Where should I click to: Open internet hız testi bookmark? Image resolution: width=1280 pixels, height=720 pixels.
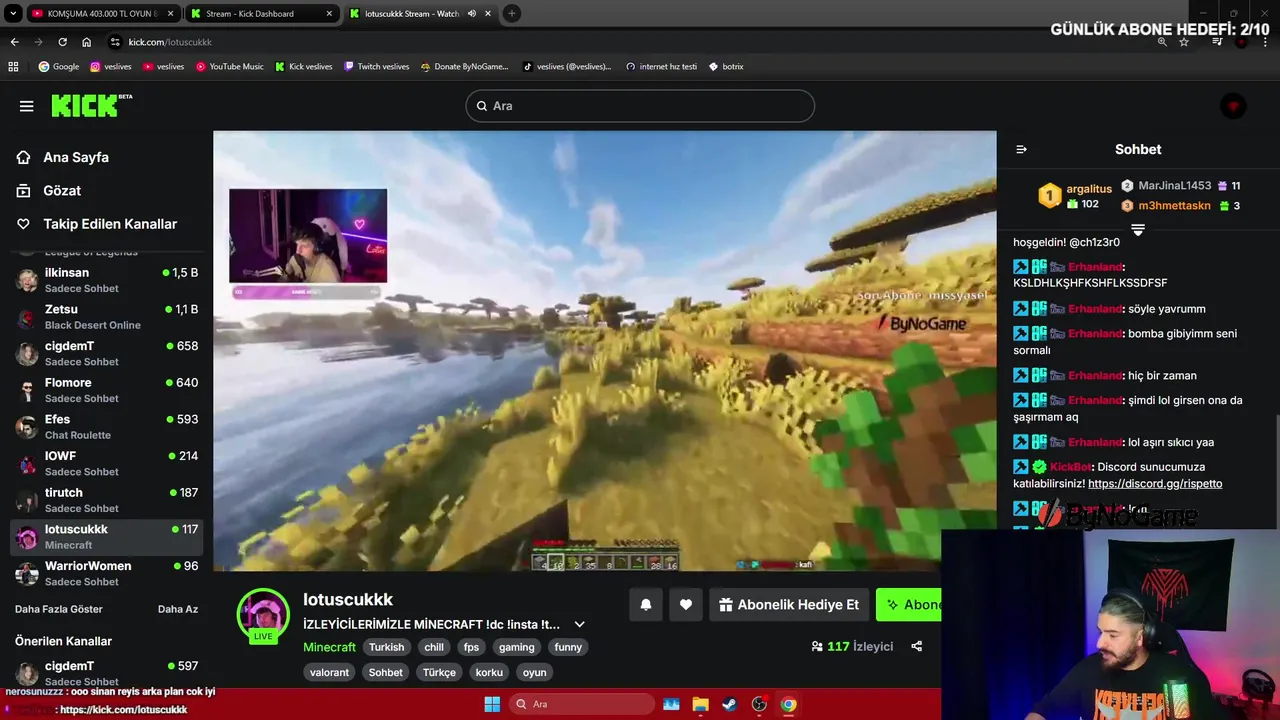pos(661,66)
